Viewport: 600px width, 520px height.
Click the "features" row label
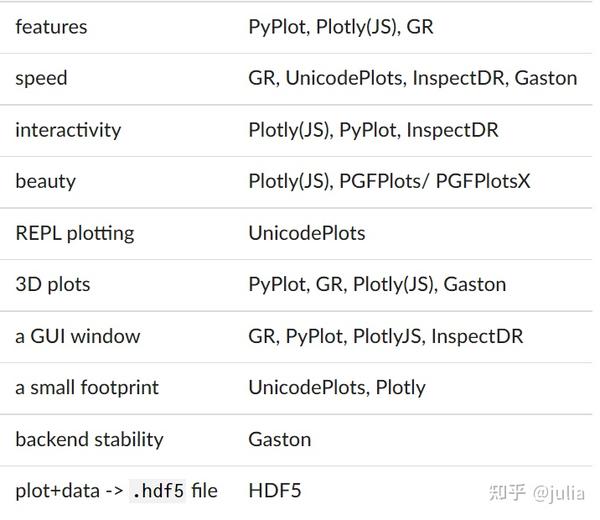[51, 27]
